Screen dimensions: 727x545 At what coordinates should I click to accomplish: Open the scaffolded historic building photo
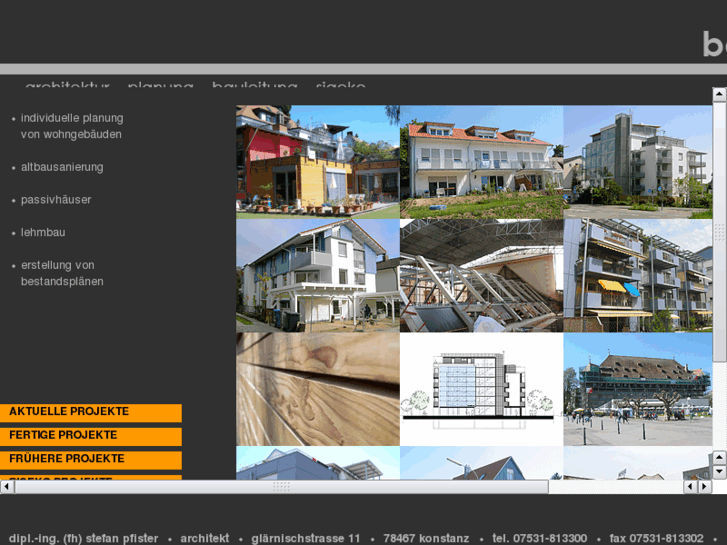[638, 389]
